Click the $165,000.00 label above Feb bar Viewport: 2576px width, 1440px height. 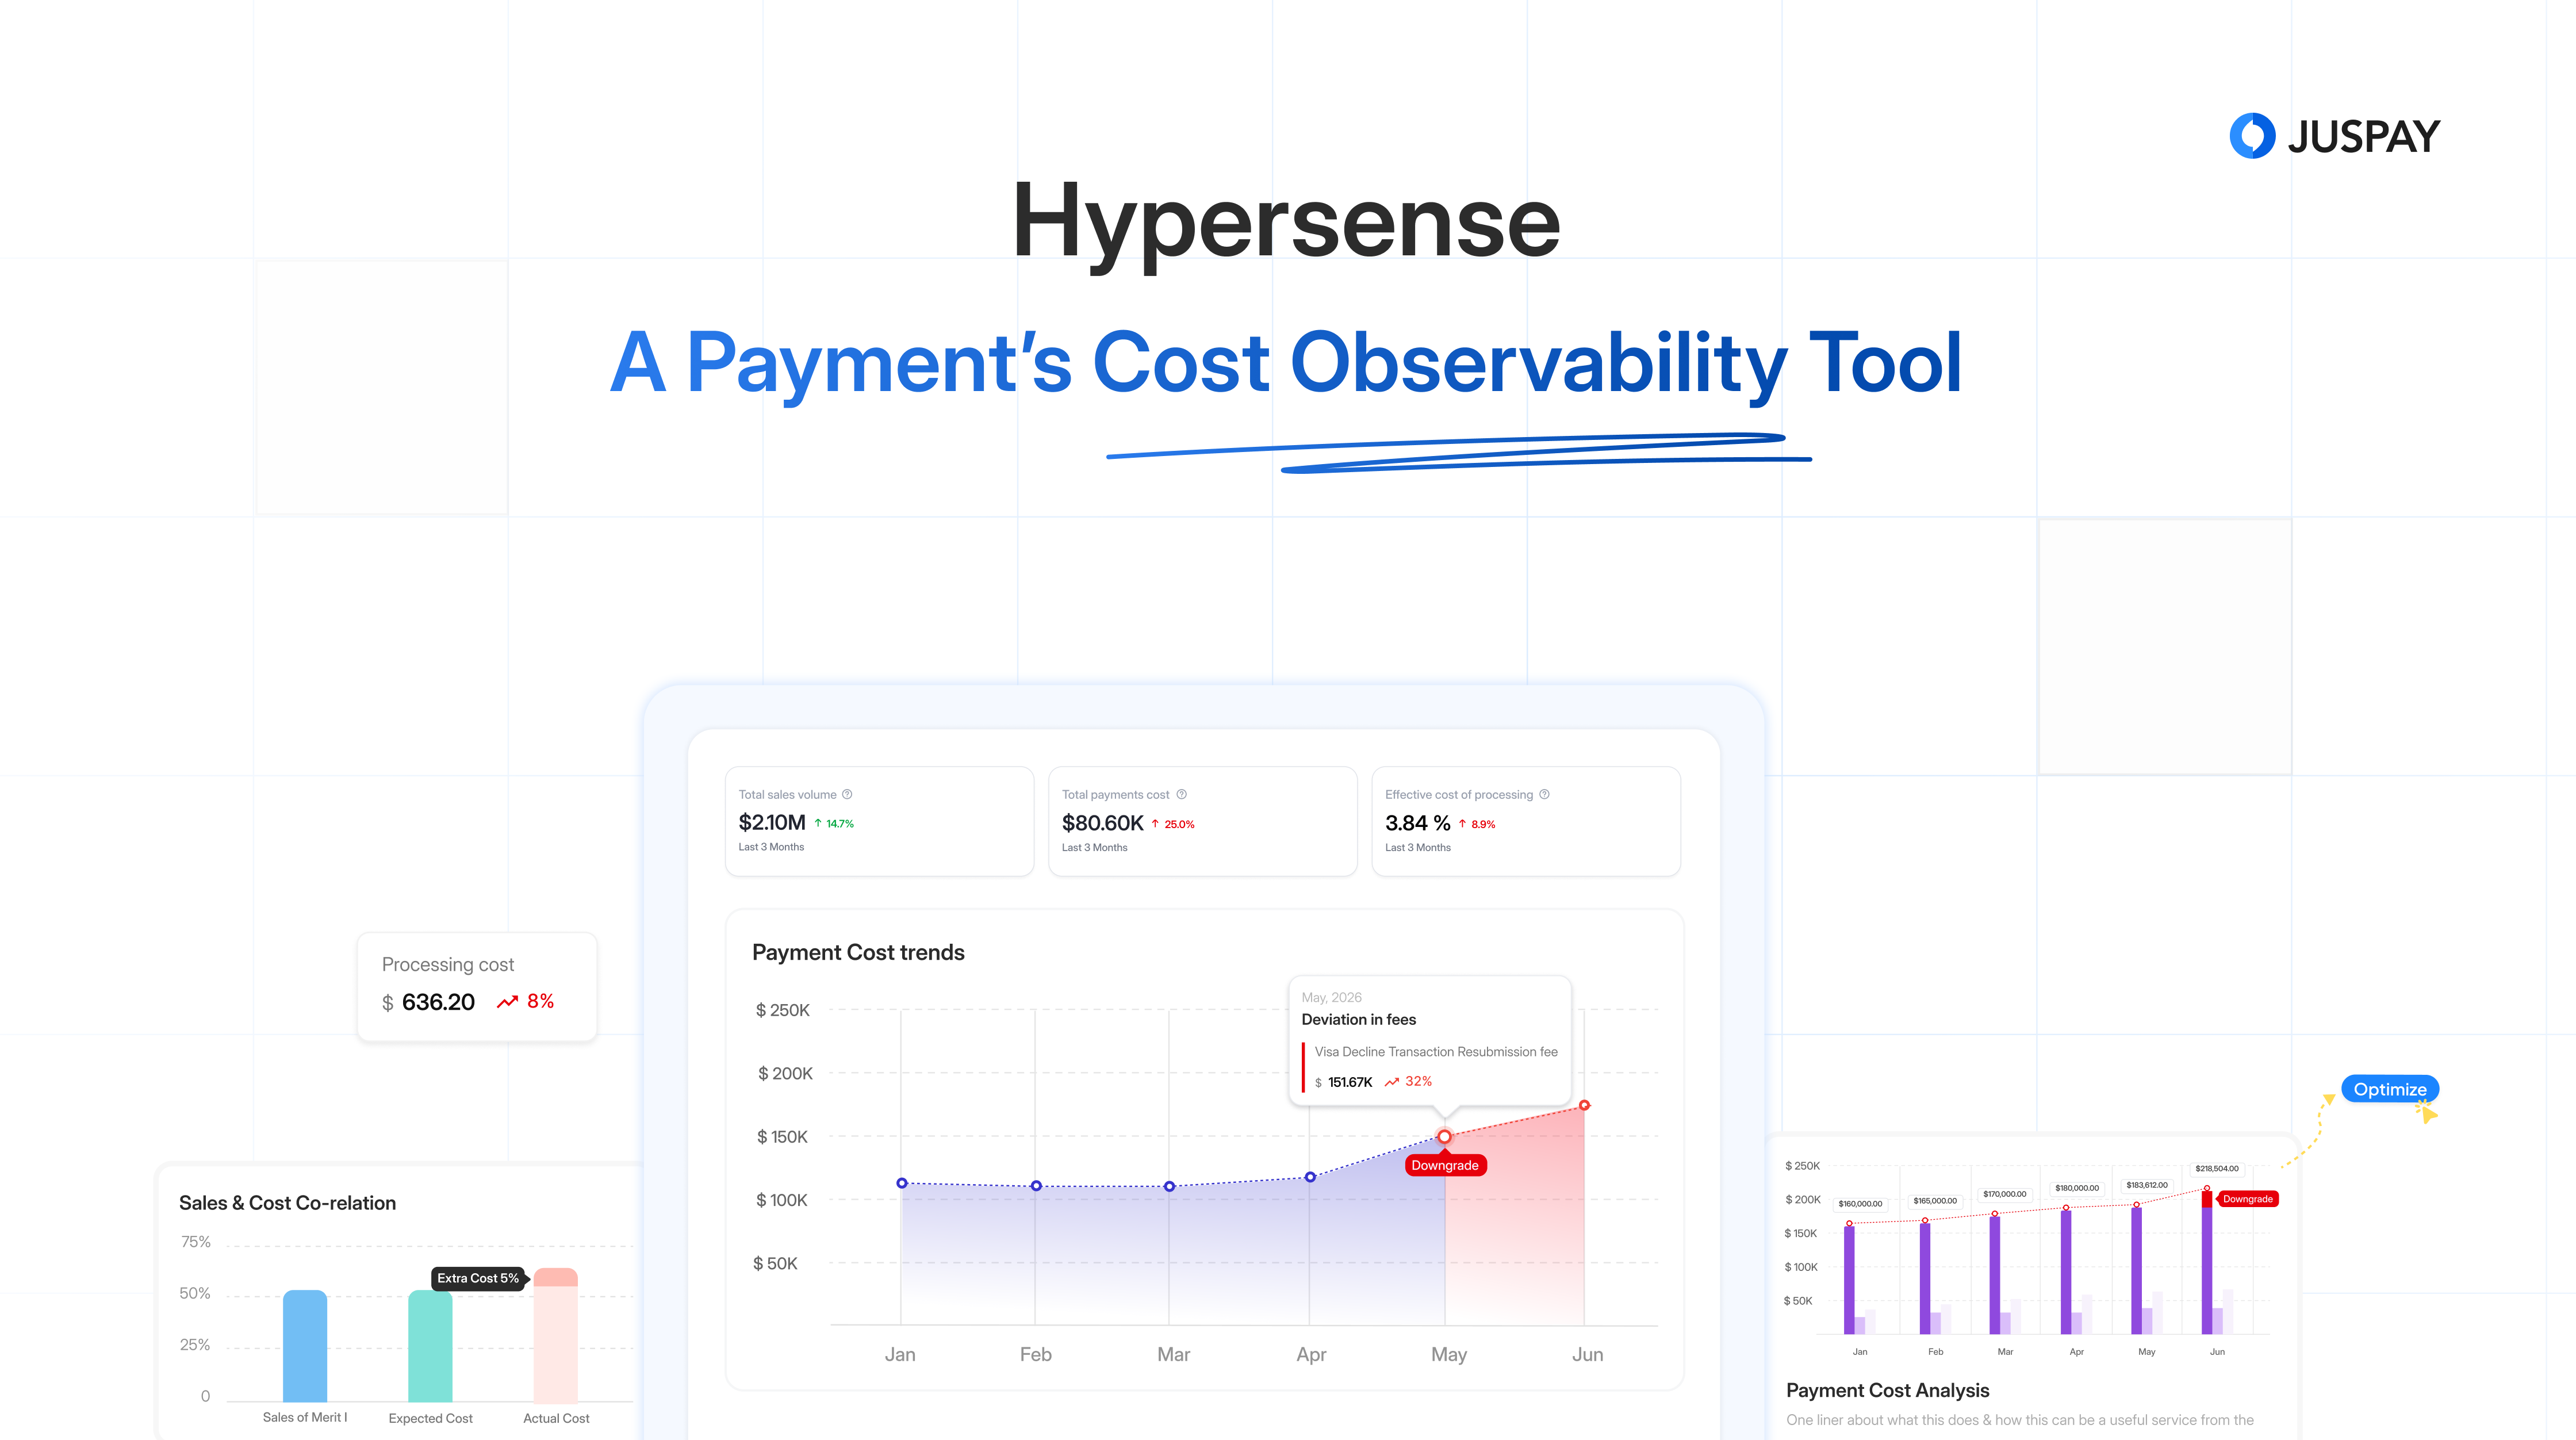pos(1935,1201)
